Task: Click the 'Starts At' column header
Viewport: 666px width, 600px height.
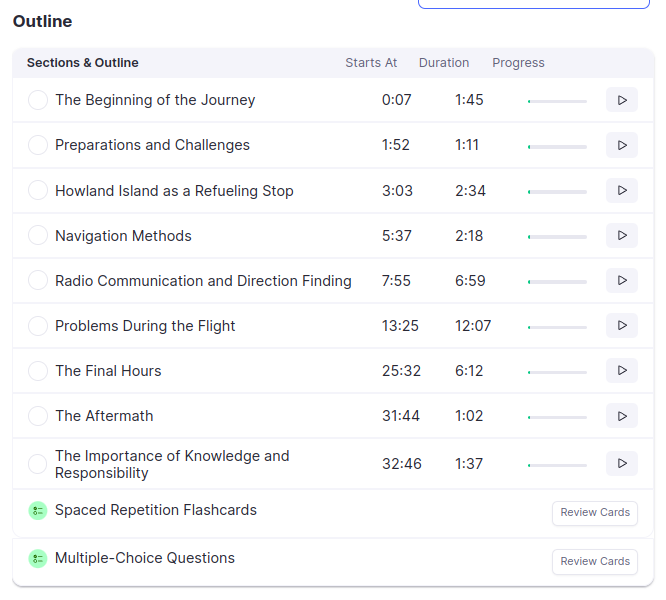Action: (x=371, y=62)
